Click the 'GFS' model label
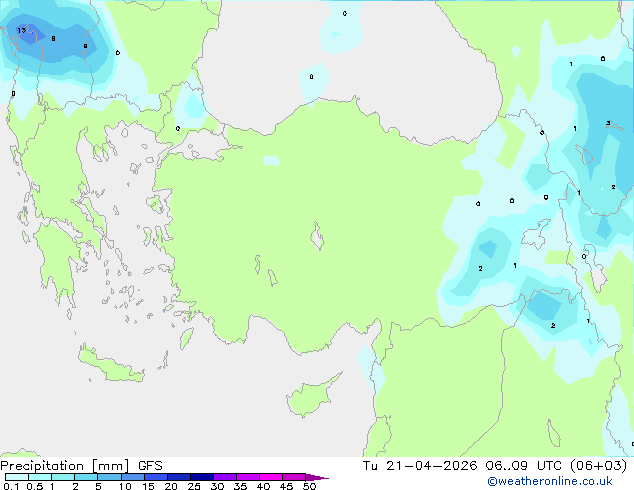Image resolution: width=634 pixels, height=490 pixels. (x=150, y=466)
